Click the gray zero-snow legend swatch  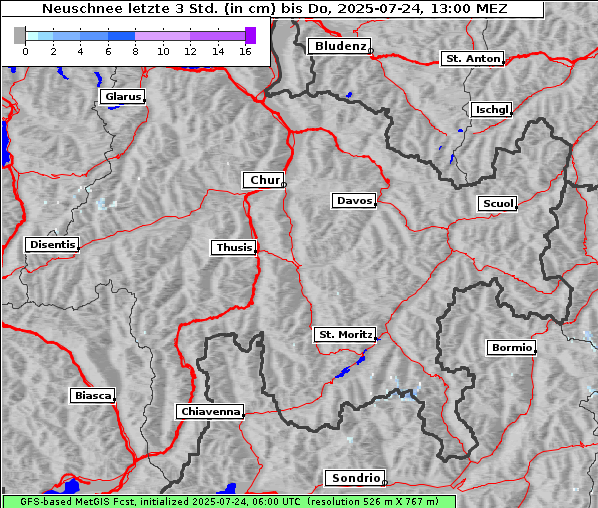[19, 35]
